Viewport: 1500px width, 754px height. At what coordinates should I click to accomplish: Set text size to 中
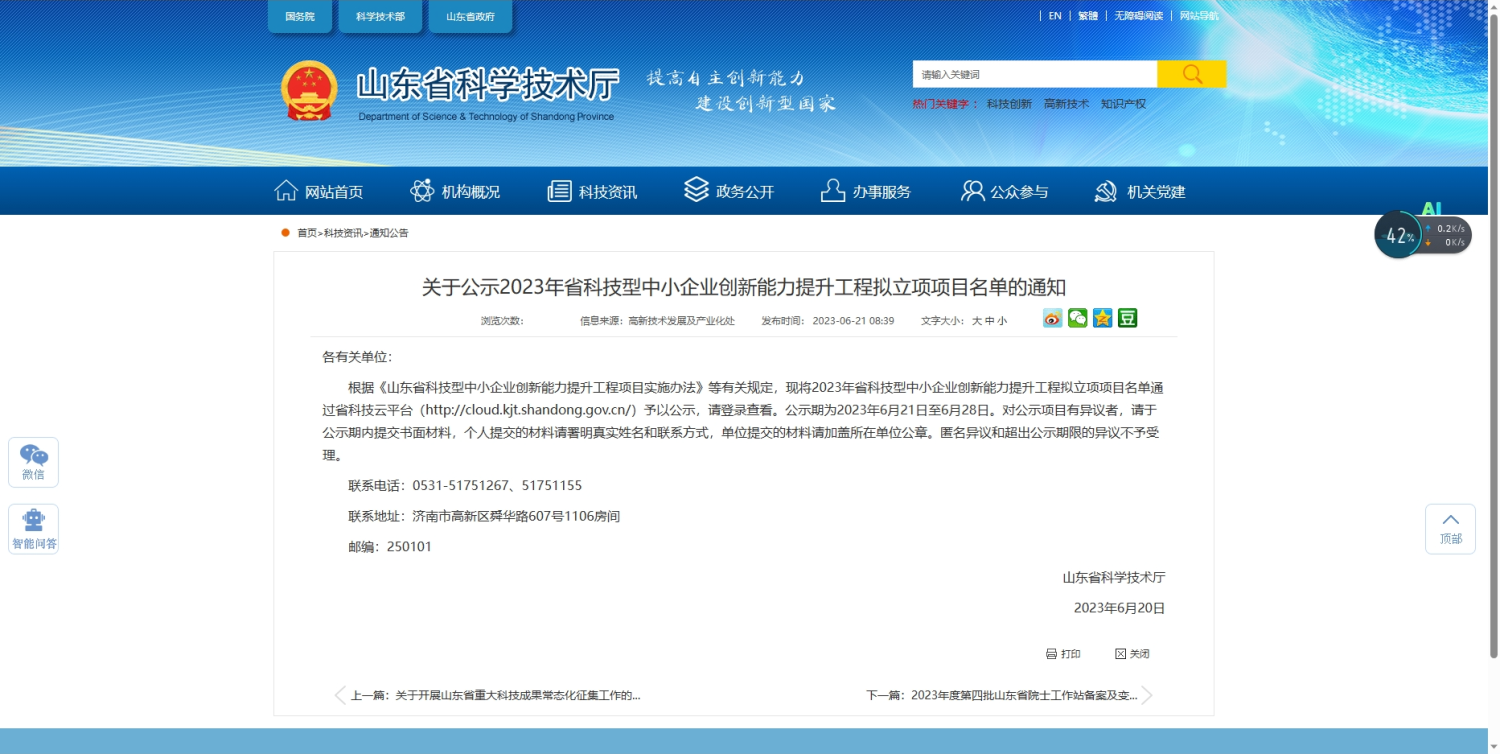(989, 321)
